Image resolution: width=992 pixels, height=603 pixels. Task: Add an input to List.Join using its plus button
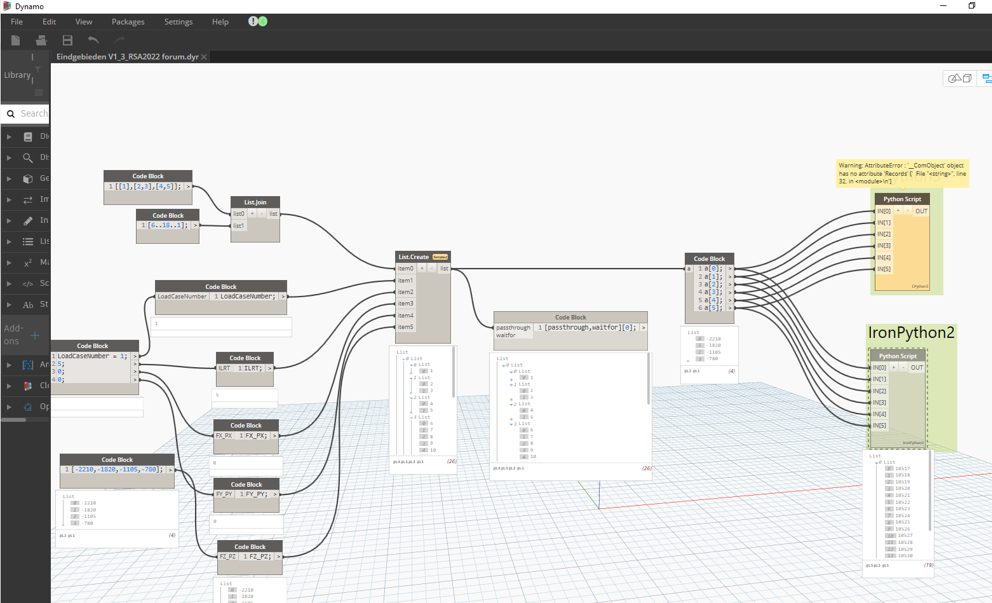[252, 213]
